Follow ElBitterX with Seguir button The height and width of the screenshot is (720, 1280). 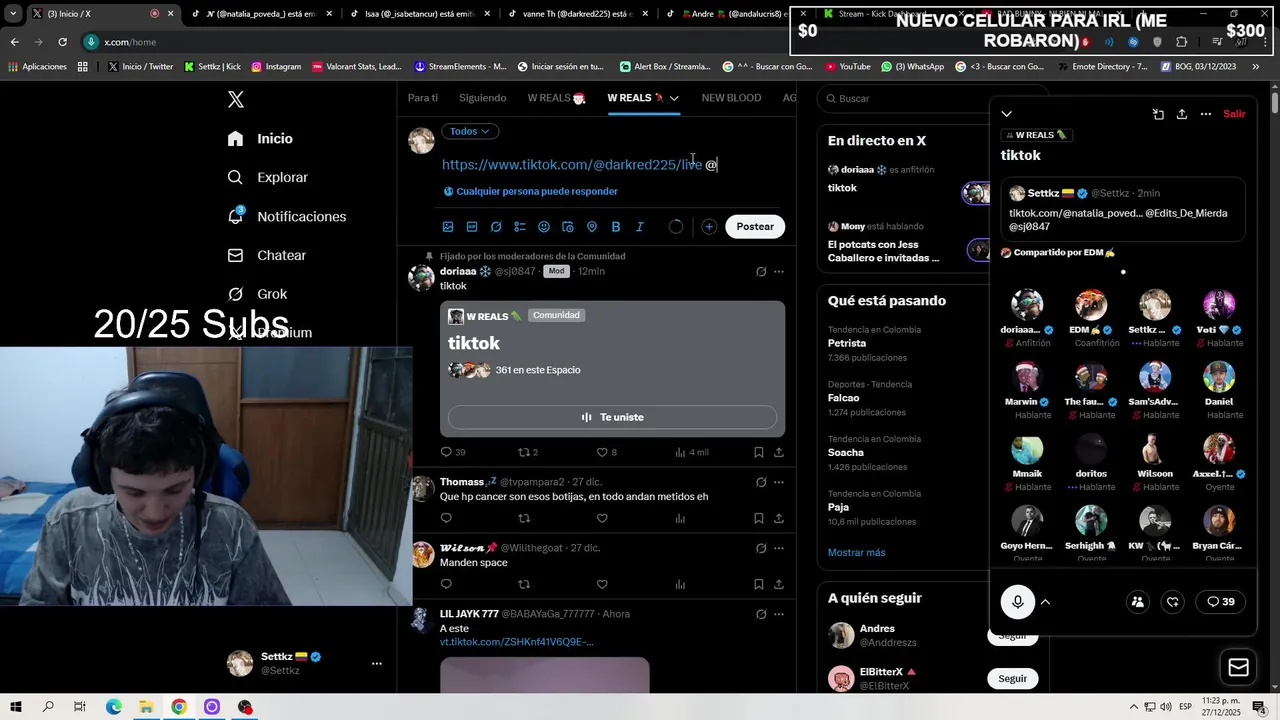click(x=1012, y=679)
